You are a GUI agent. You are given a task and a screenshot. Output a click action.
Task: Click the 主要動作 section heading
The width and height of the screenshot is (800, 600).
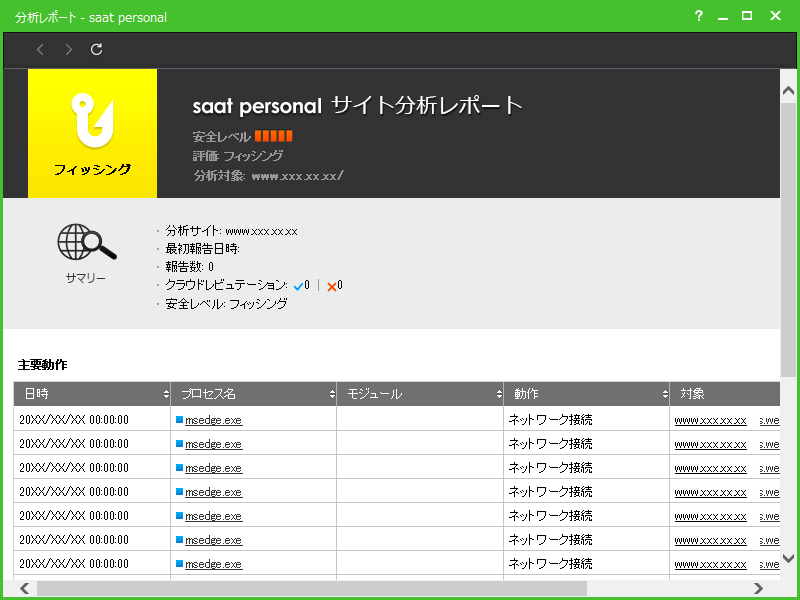(42, 365)
